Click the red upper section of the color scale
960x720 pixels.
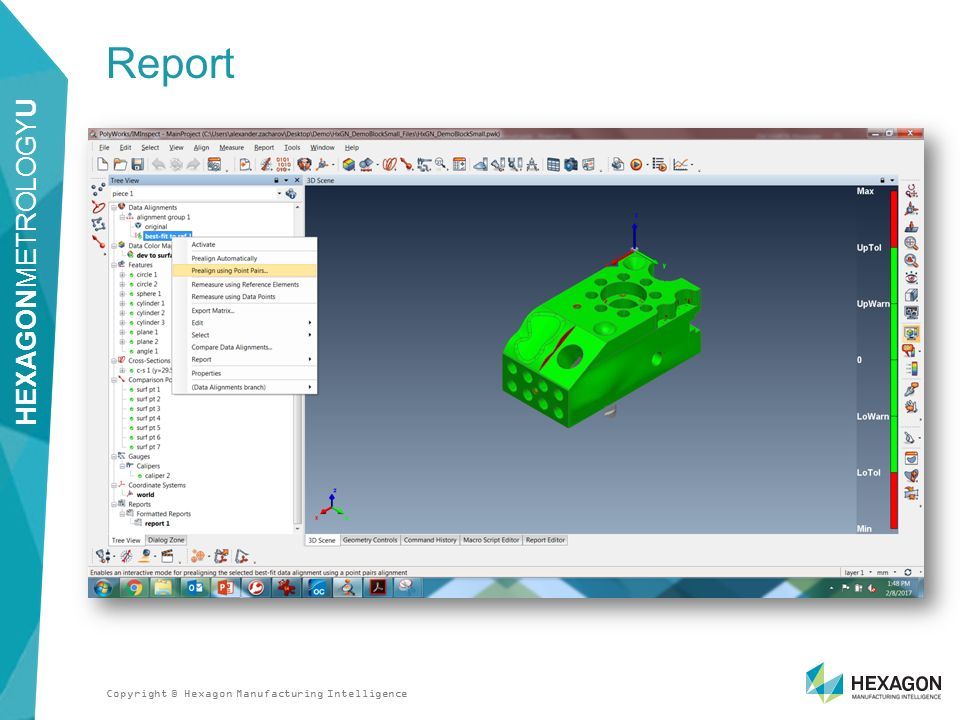[894, 219]
